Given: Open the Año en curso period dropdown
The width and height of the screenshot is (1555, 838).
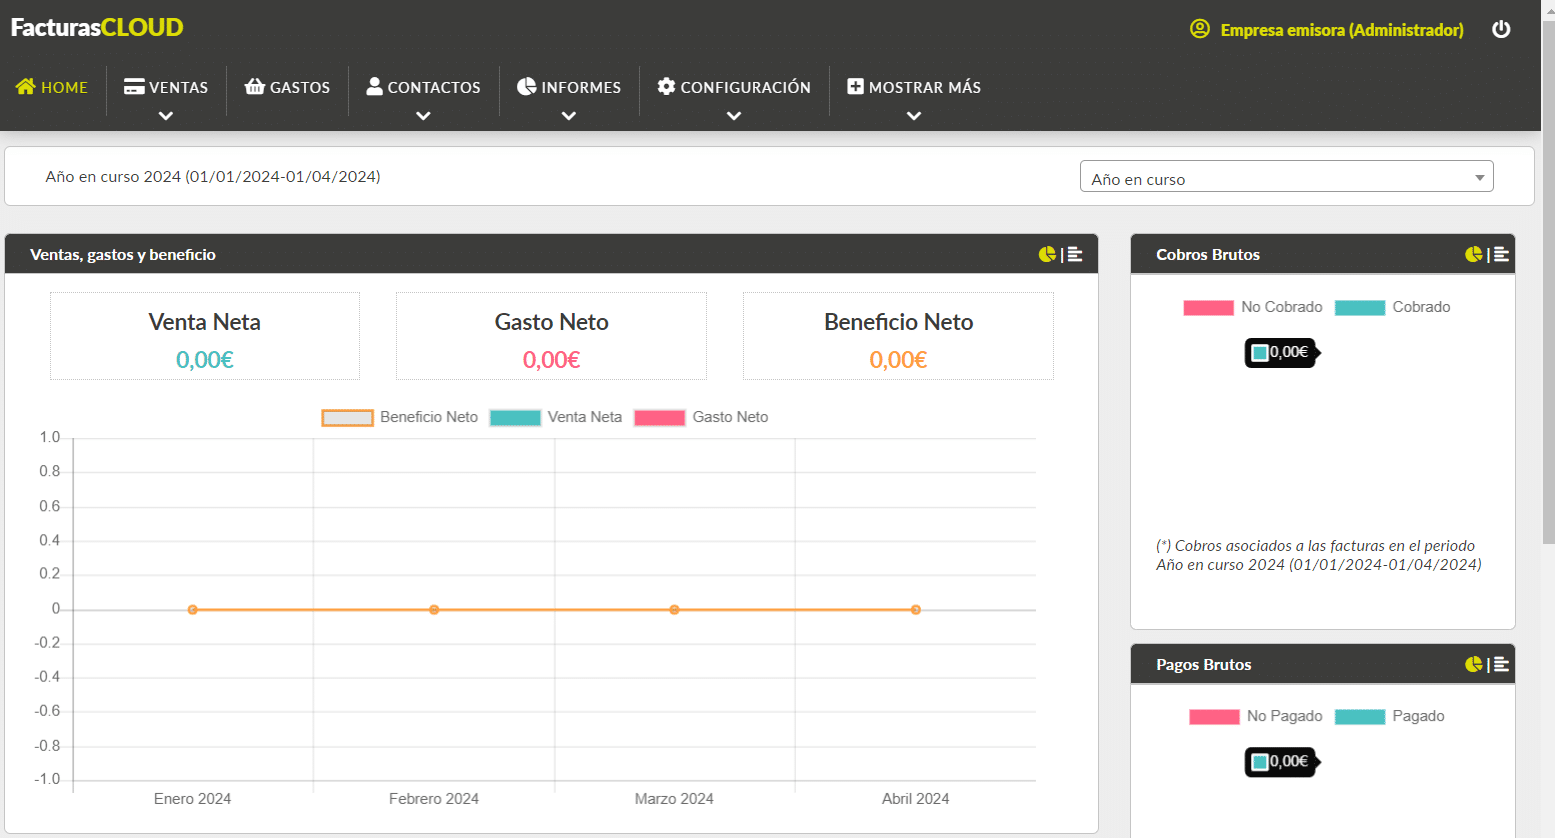Looking at the screenshot, I should pos(1286,177).
